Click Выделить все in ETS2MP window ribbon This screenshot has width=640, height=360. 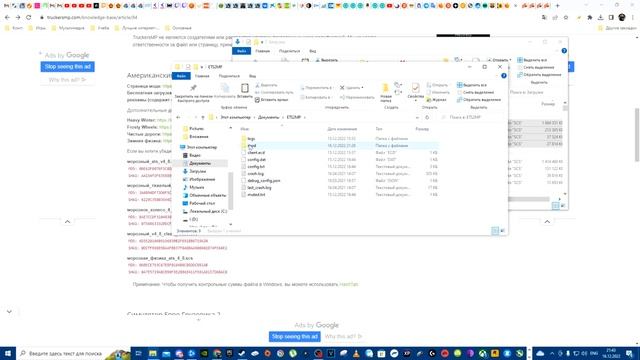472,85
